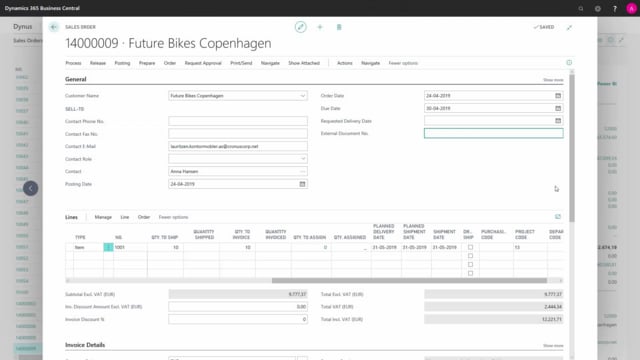Screen dimensions: 640x360
Task: Open the Order menu in the action bar
Action: pos(170,63)
